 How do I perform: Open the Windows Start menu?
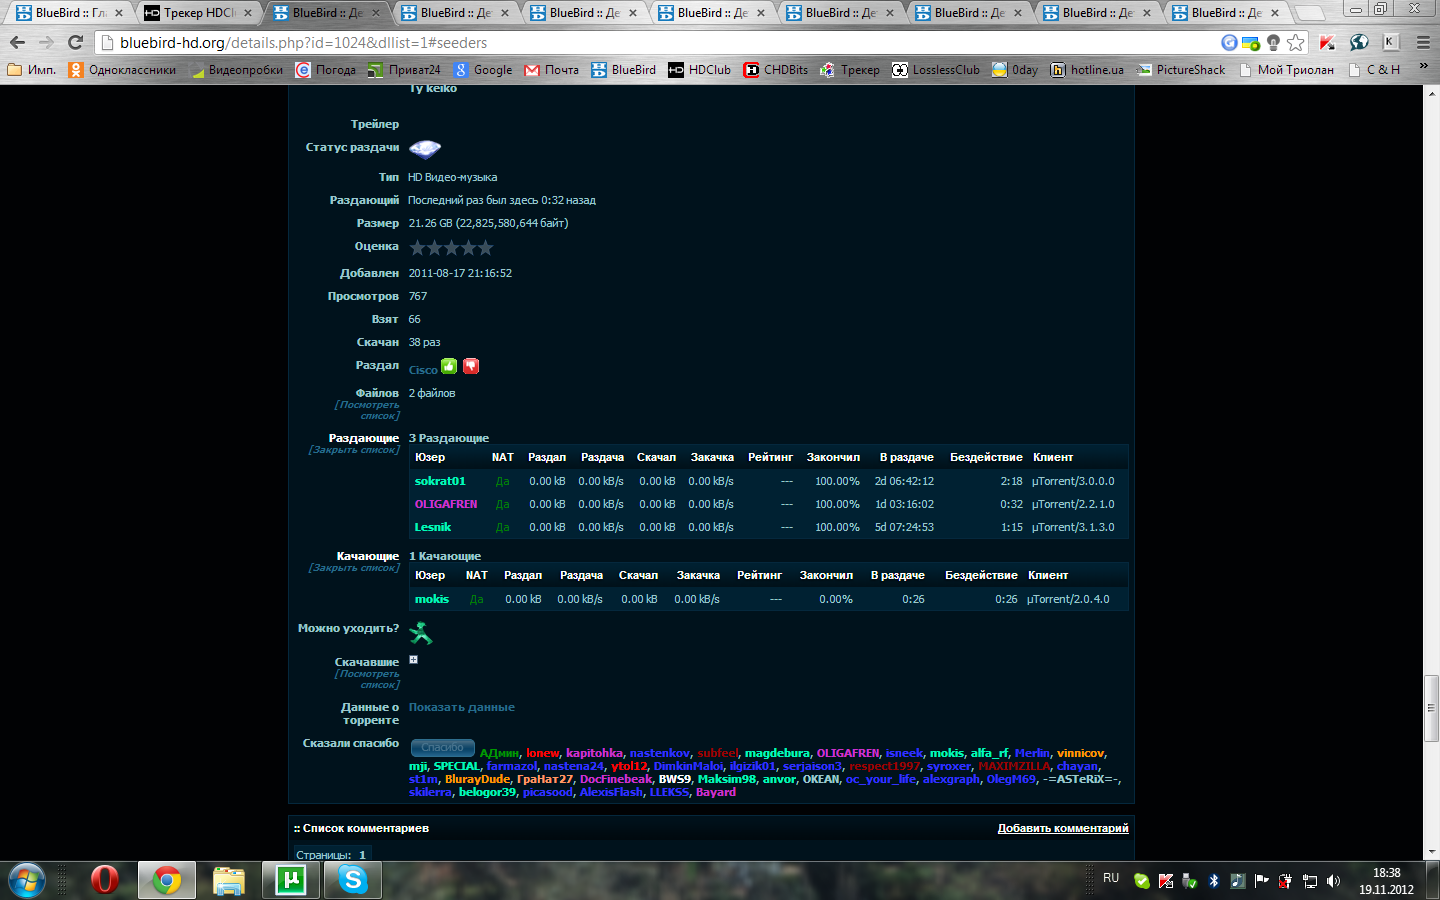click(27, 880)
